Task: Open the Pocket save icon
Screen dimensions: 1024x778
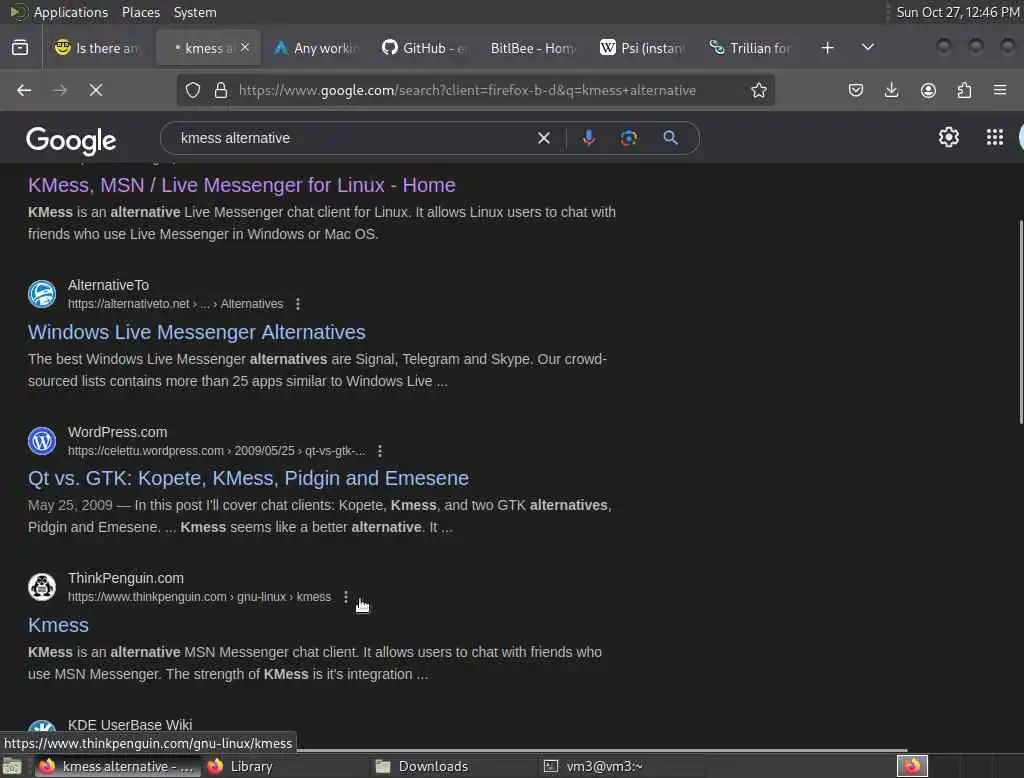Action: click(856, 90)
